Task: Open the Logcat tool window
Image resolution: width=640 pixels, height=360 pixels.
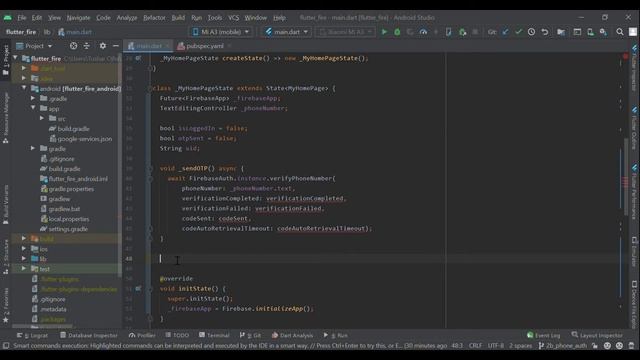Action: coord(33,335)
